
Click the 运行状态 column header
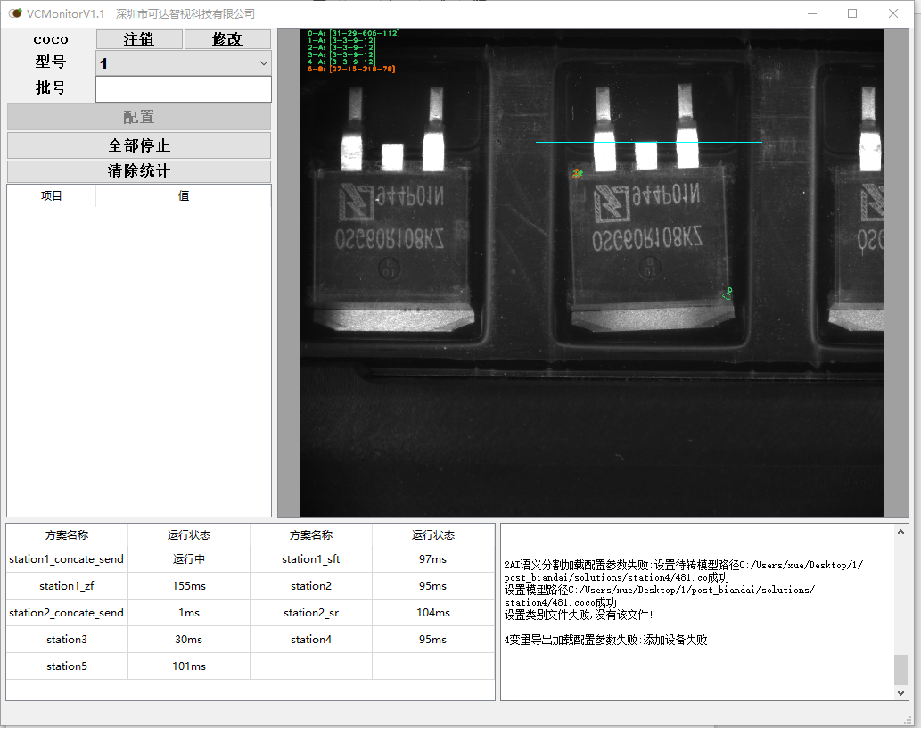click(x=189, y=534)
